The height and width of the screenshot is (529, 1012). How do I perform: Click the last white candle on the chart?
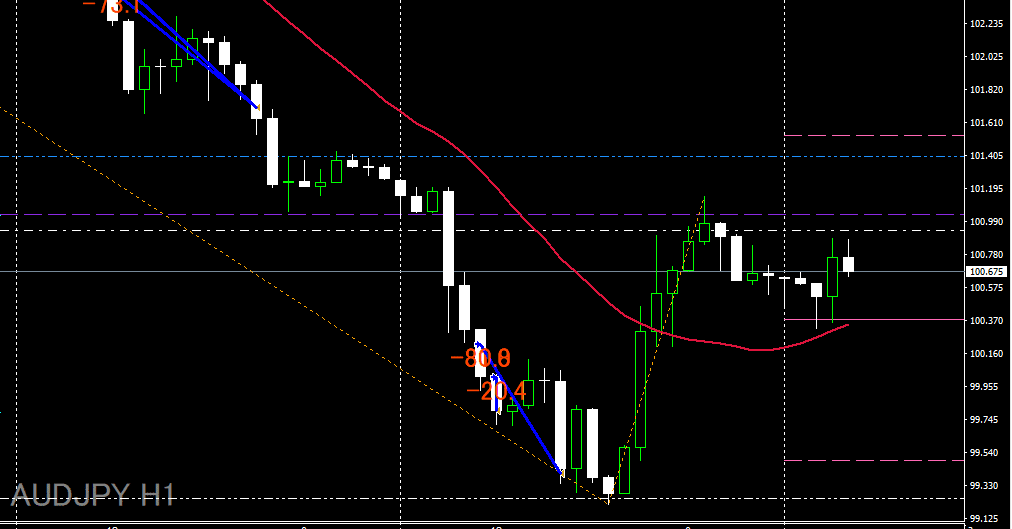tap(848, 264)
